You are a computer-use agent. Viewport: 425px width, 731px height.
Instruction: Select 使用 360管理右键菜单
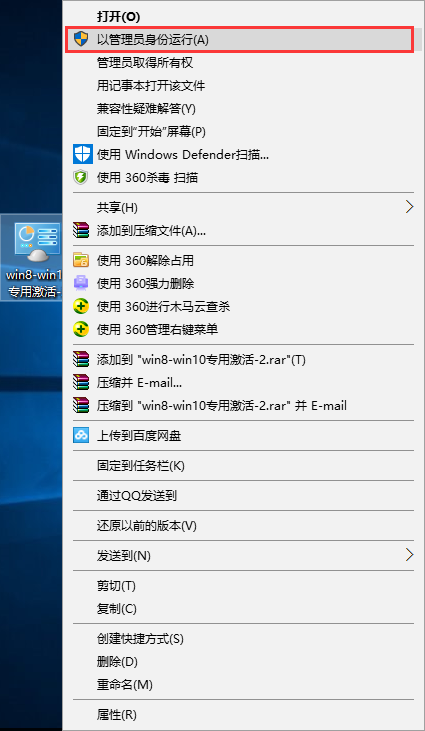coord(157,330)
